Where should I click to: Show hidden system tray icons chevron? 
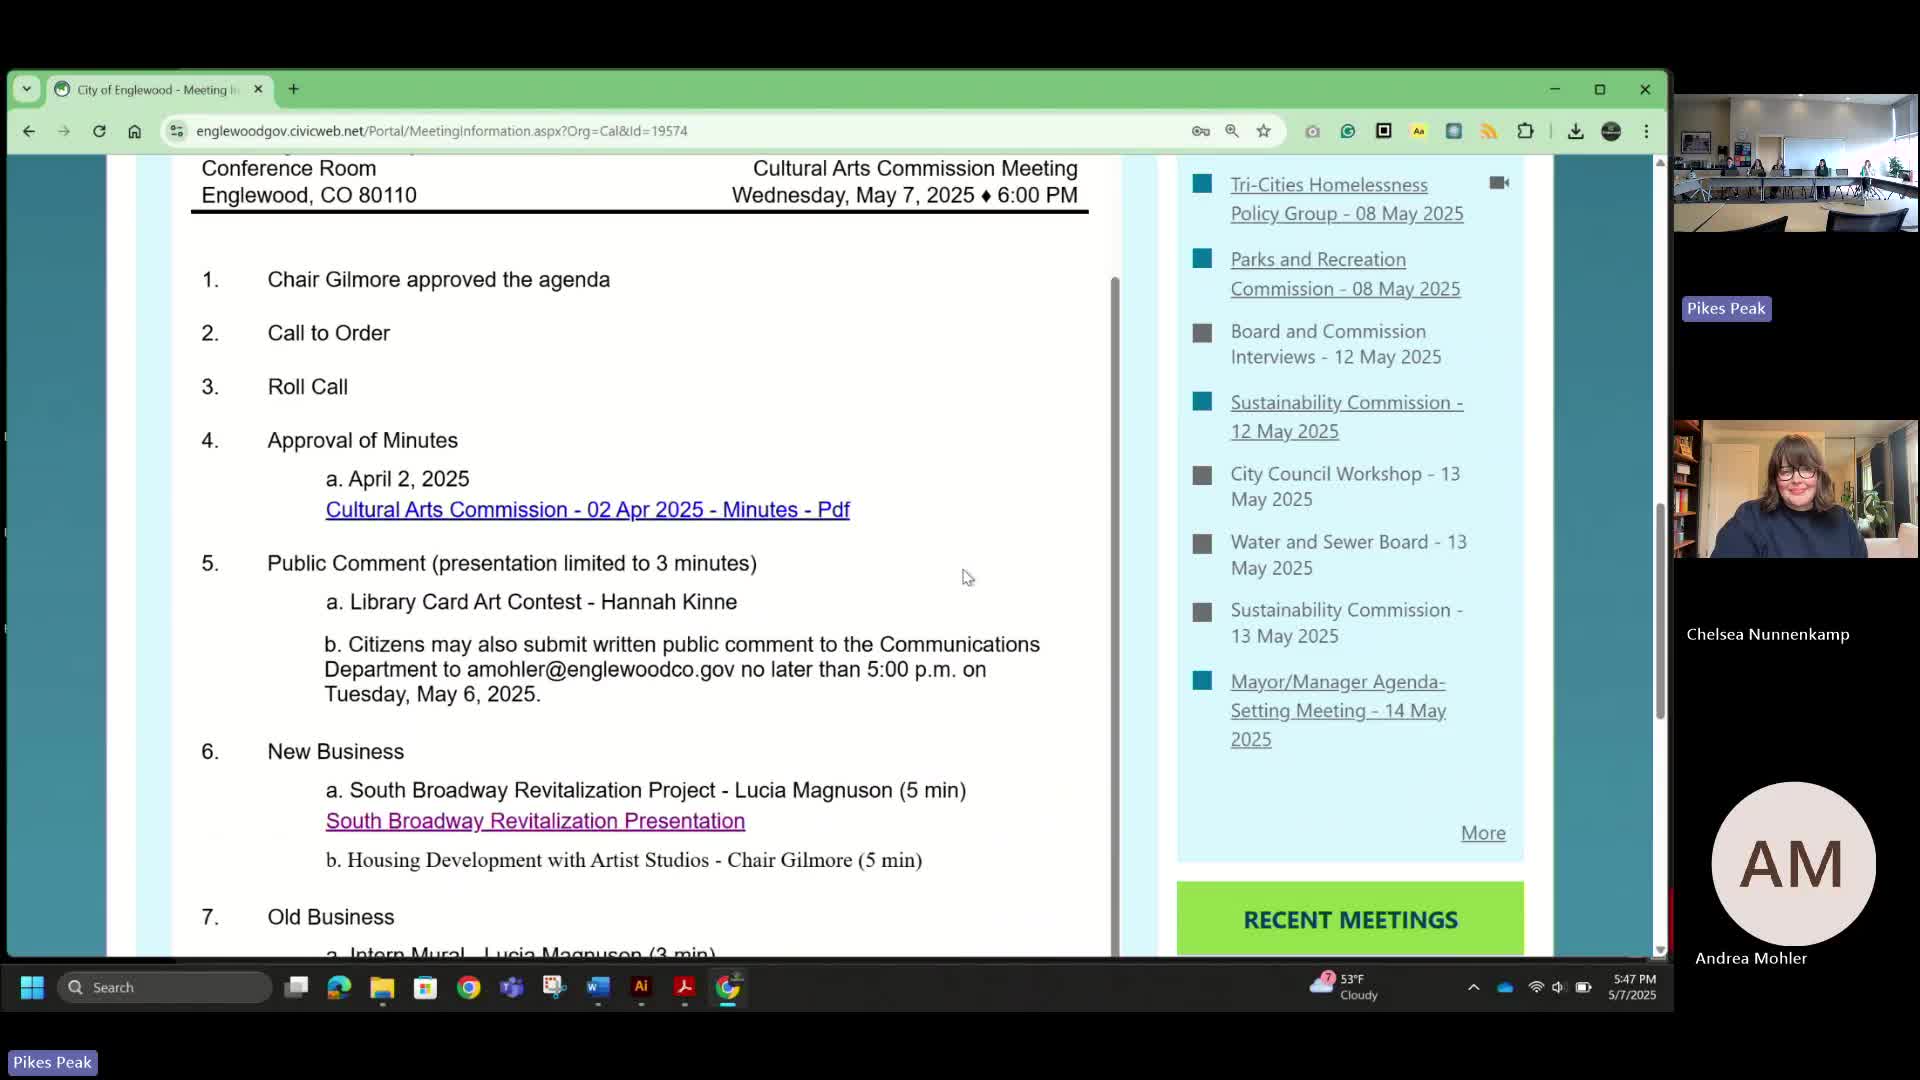tap(1473, 987)
